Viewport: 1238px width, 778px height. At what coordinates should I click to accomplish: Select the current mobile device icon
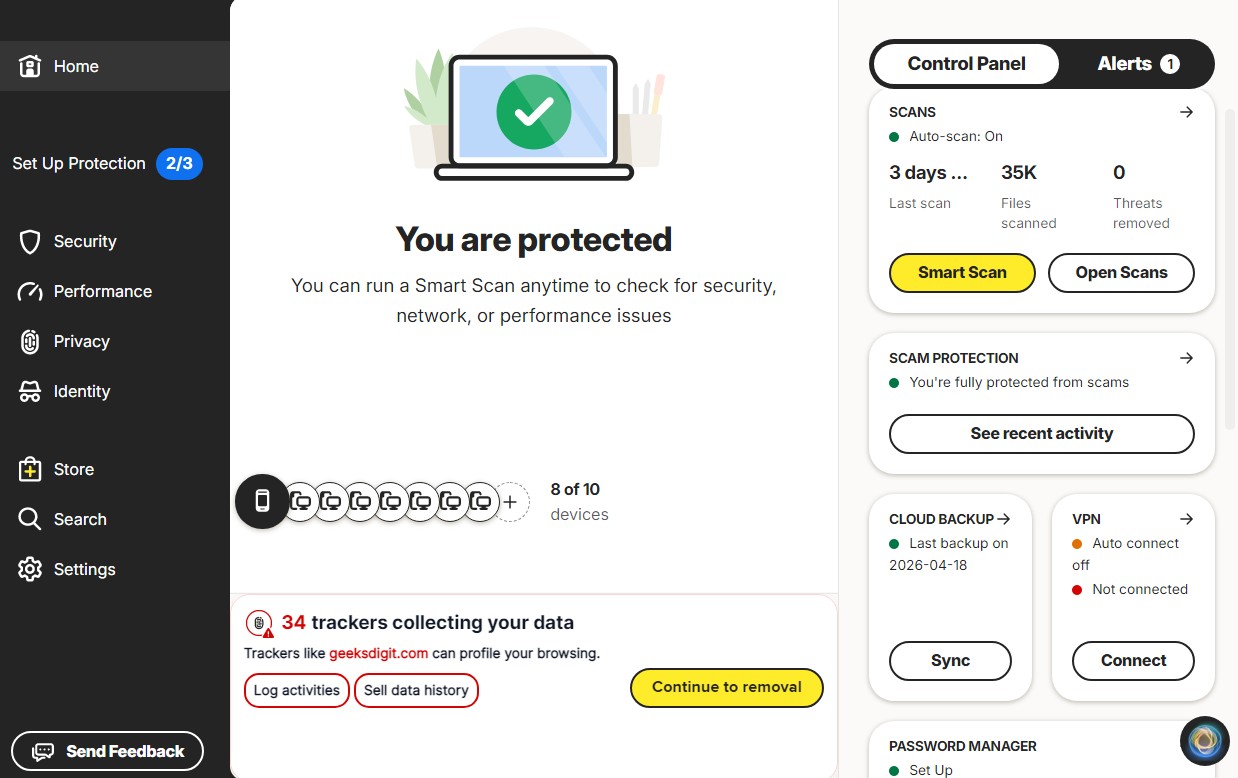pos(262,501)
